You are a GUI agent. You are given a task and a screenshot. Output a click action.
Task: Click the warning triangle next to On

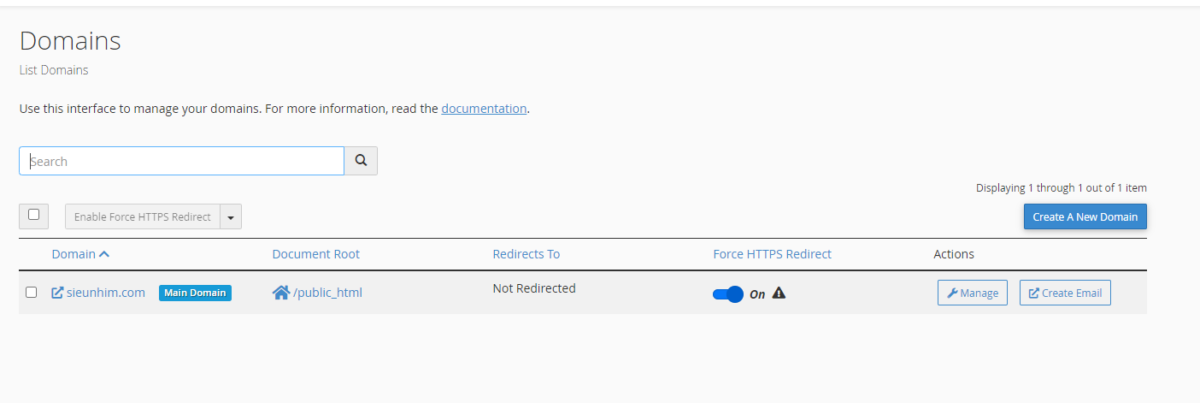coord(779,293)
